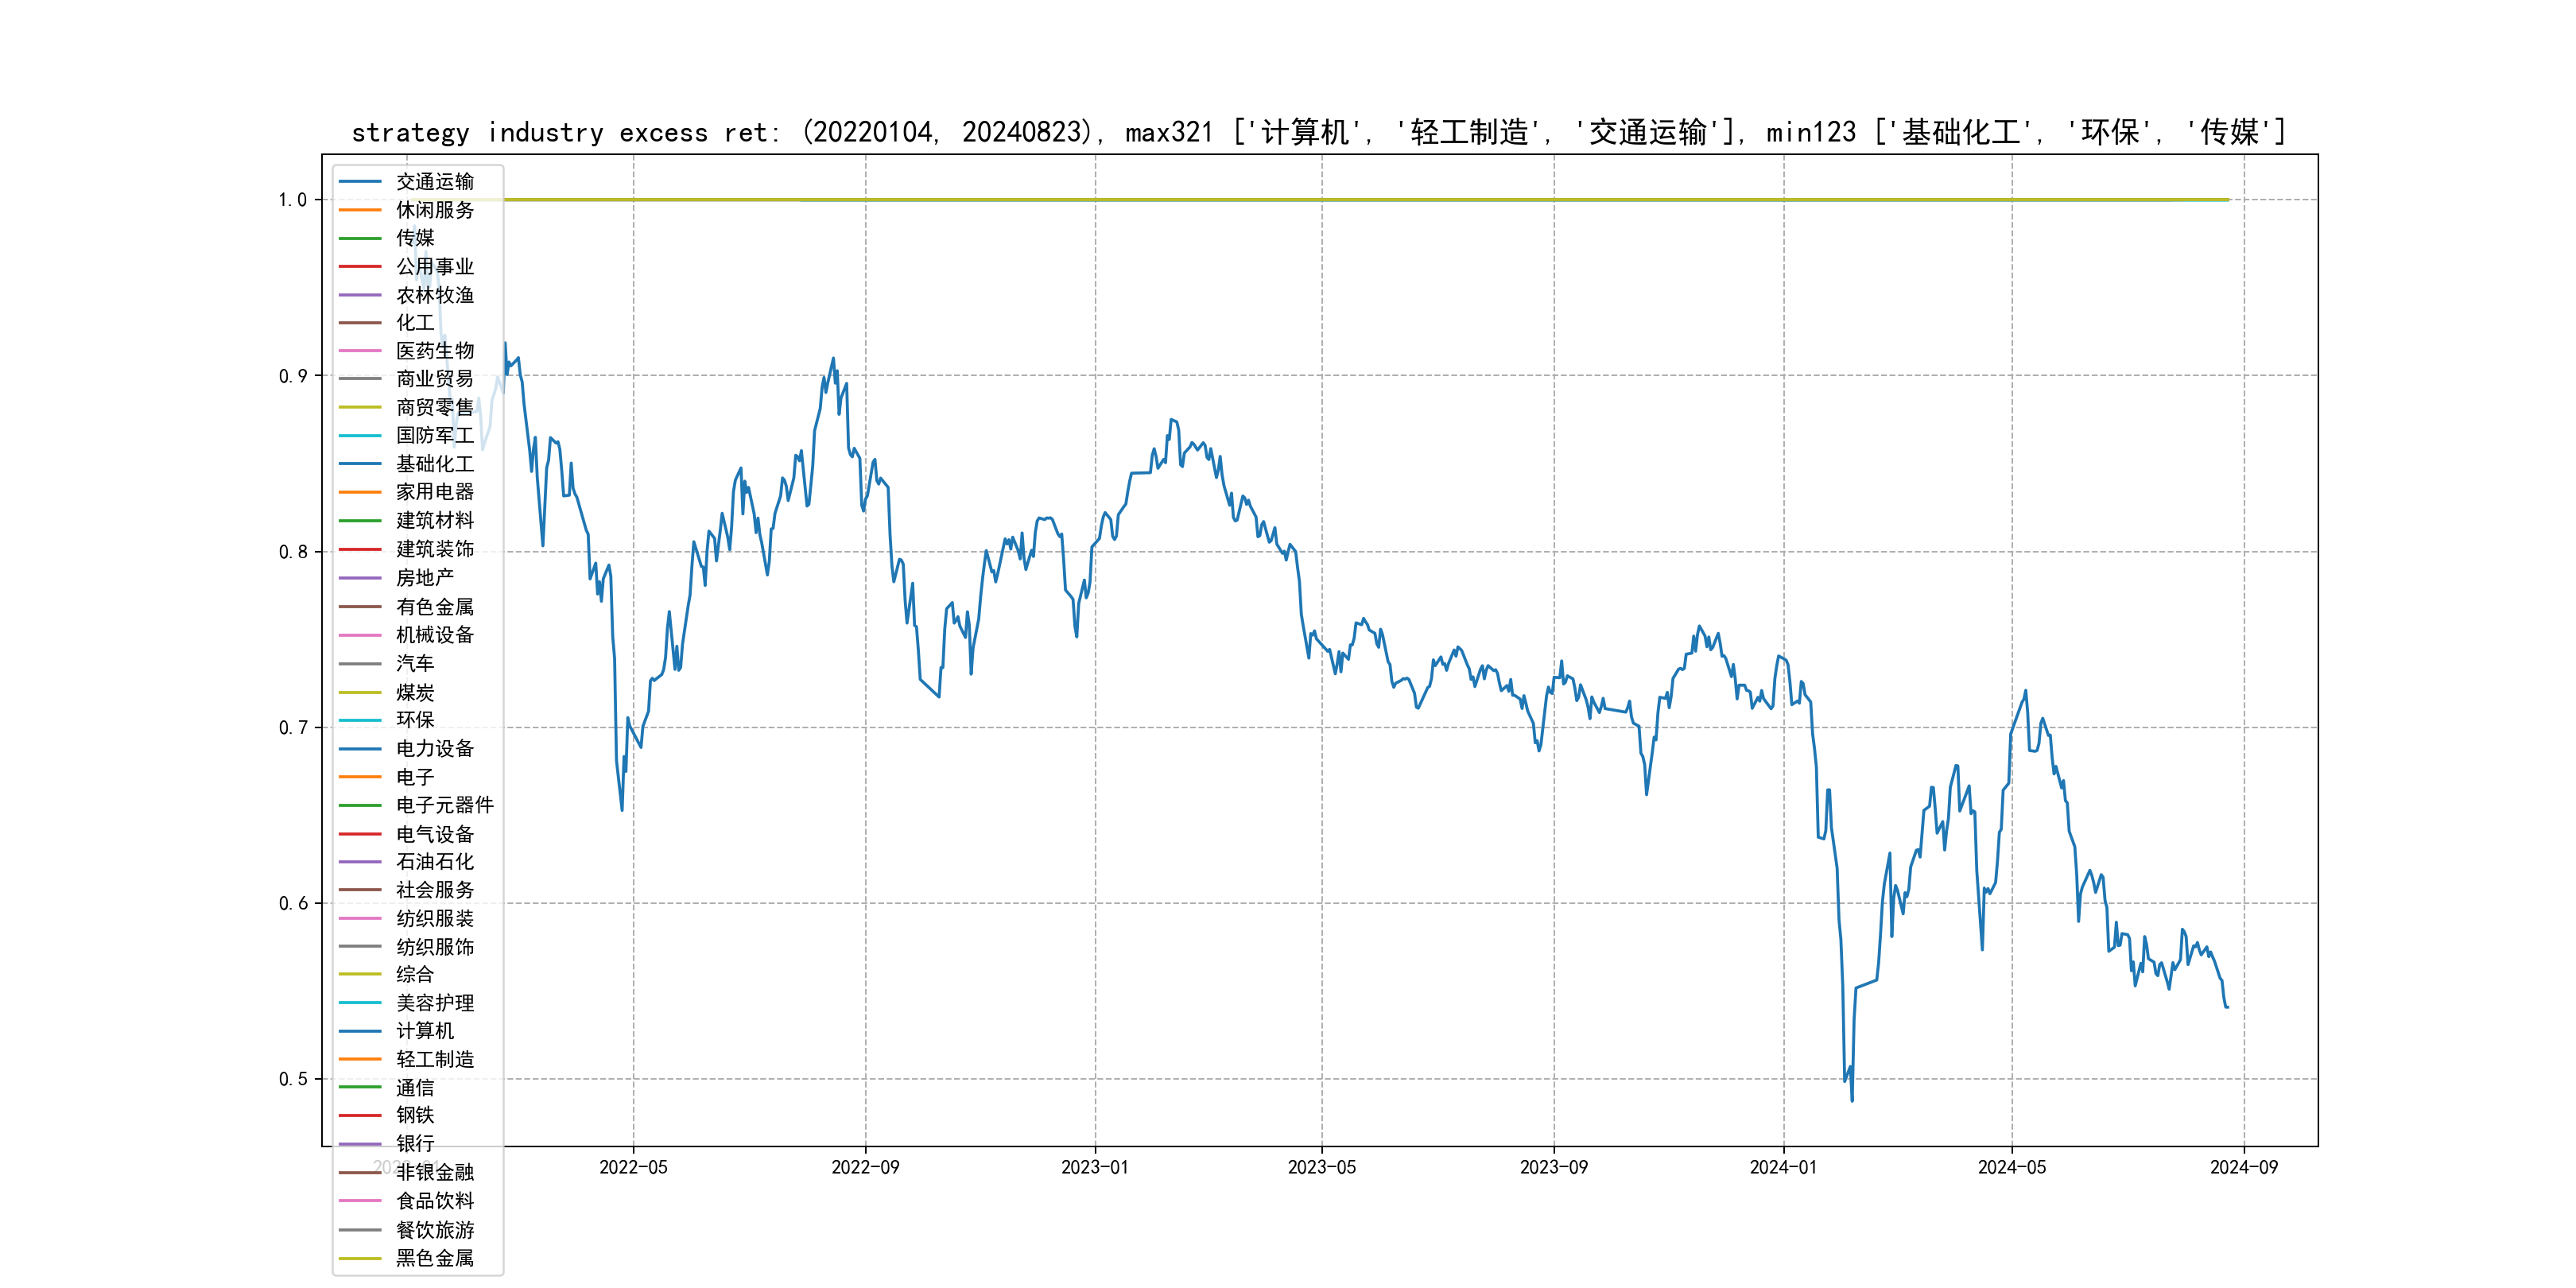2576x1288 pixels.
Task: Click the 电子元器件 legend label
Action: coord(444,805)
